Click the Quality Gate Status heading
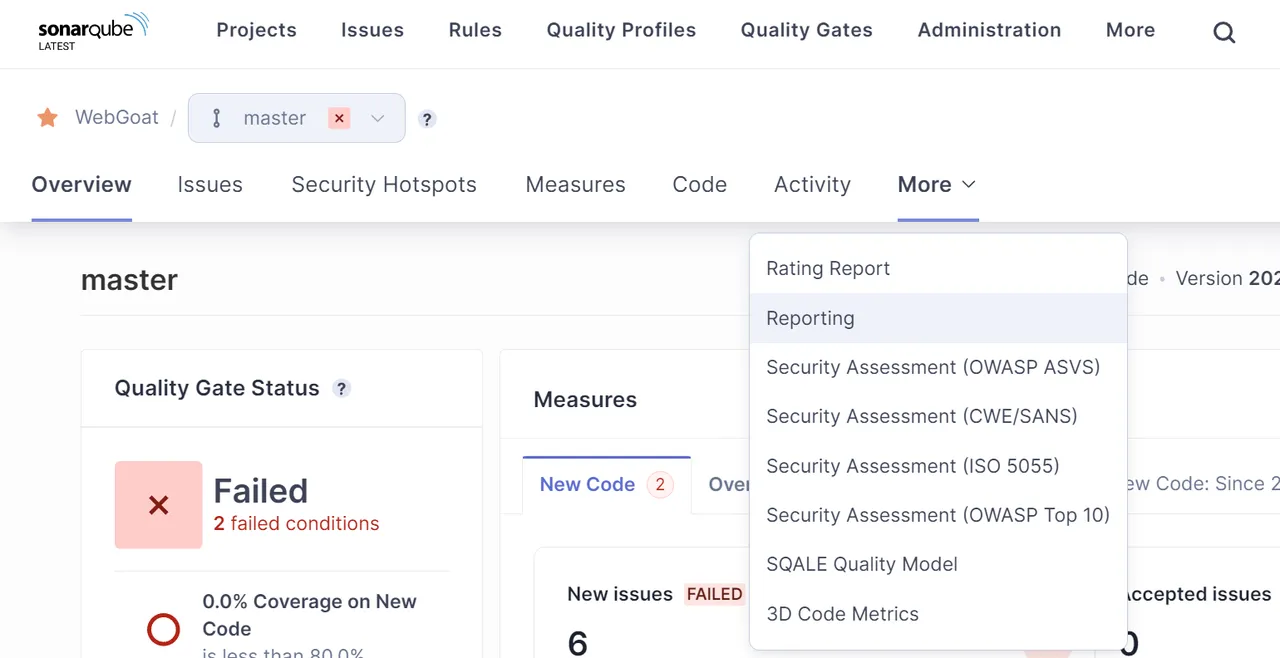The width and height of the screenshot is (1280, 658). [x=217, y=388]
